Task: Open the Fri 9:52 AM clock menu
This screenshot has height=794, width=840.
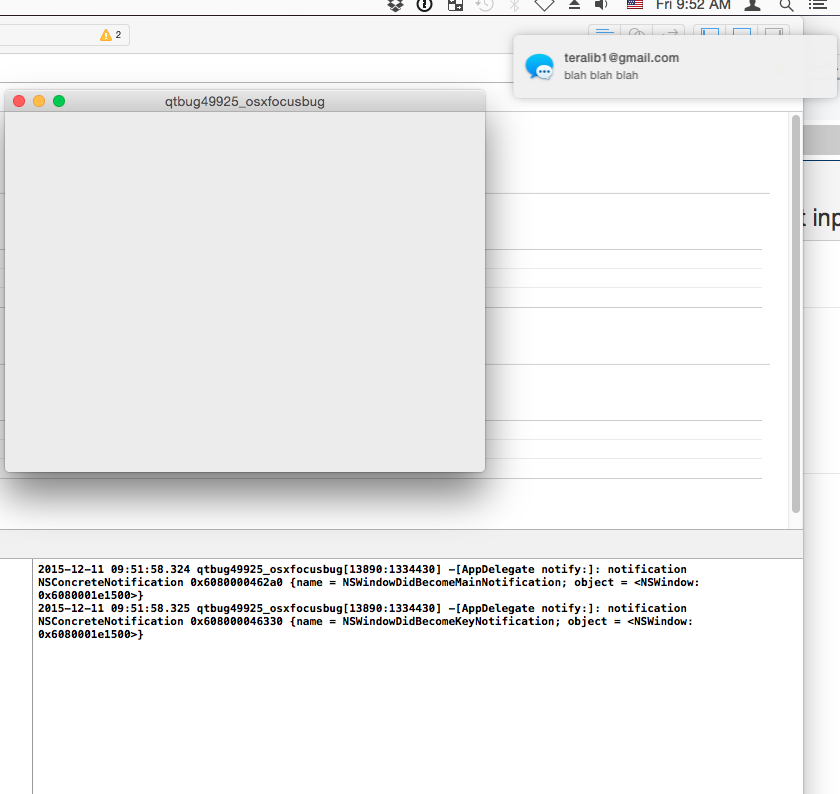Action: tap(693, 5)
